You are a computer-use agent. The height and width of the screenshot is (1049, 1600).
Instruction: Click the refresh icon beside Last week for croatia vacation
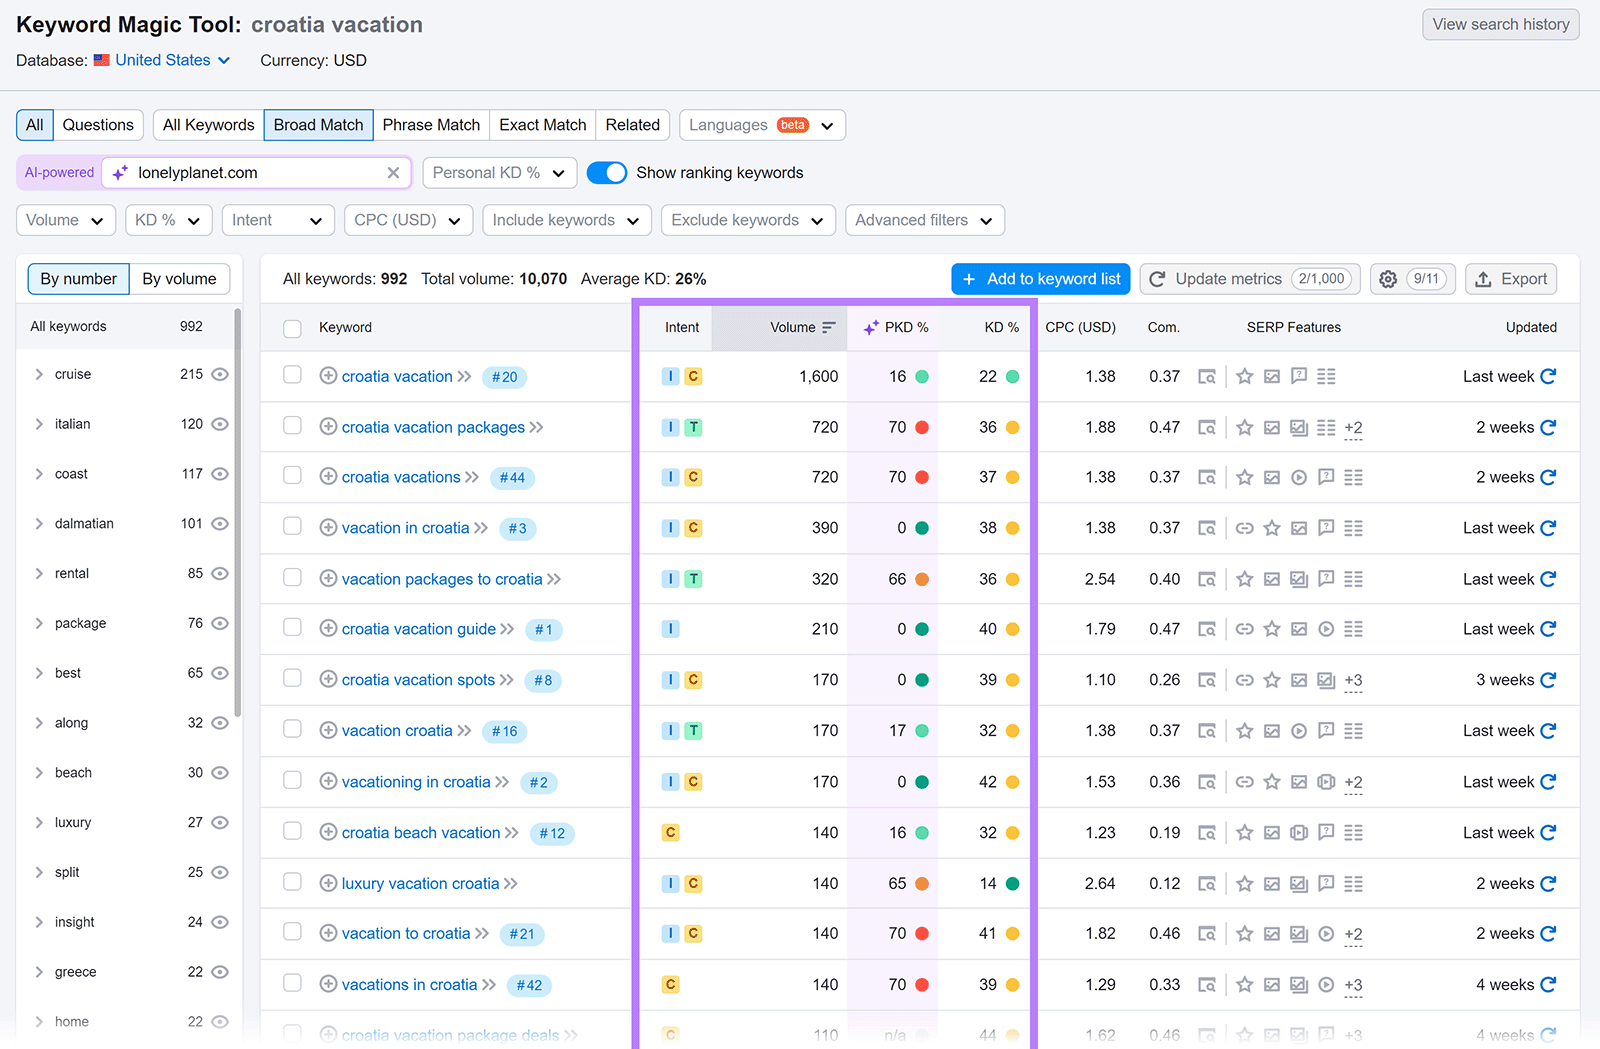coord(1549,377)
